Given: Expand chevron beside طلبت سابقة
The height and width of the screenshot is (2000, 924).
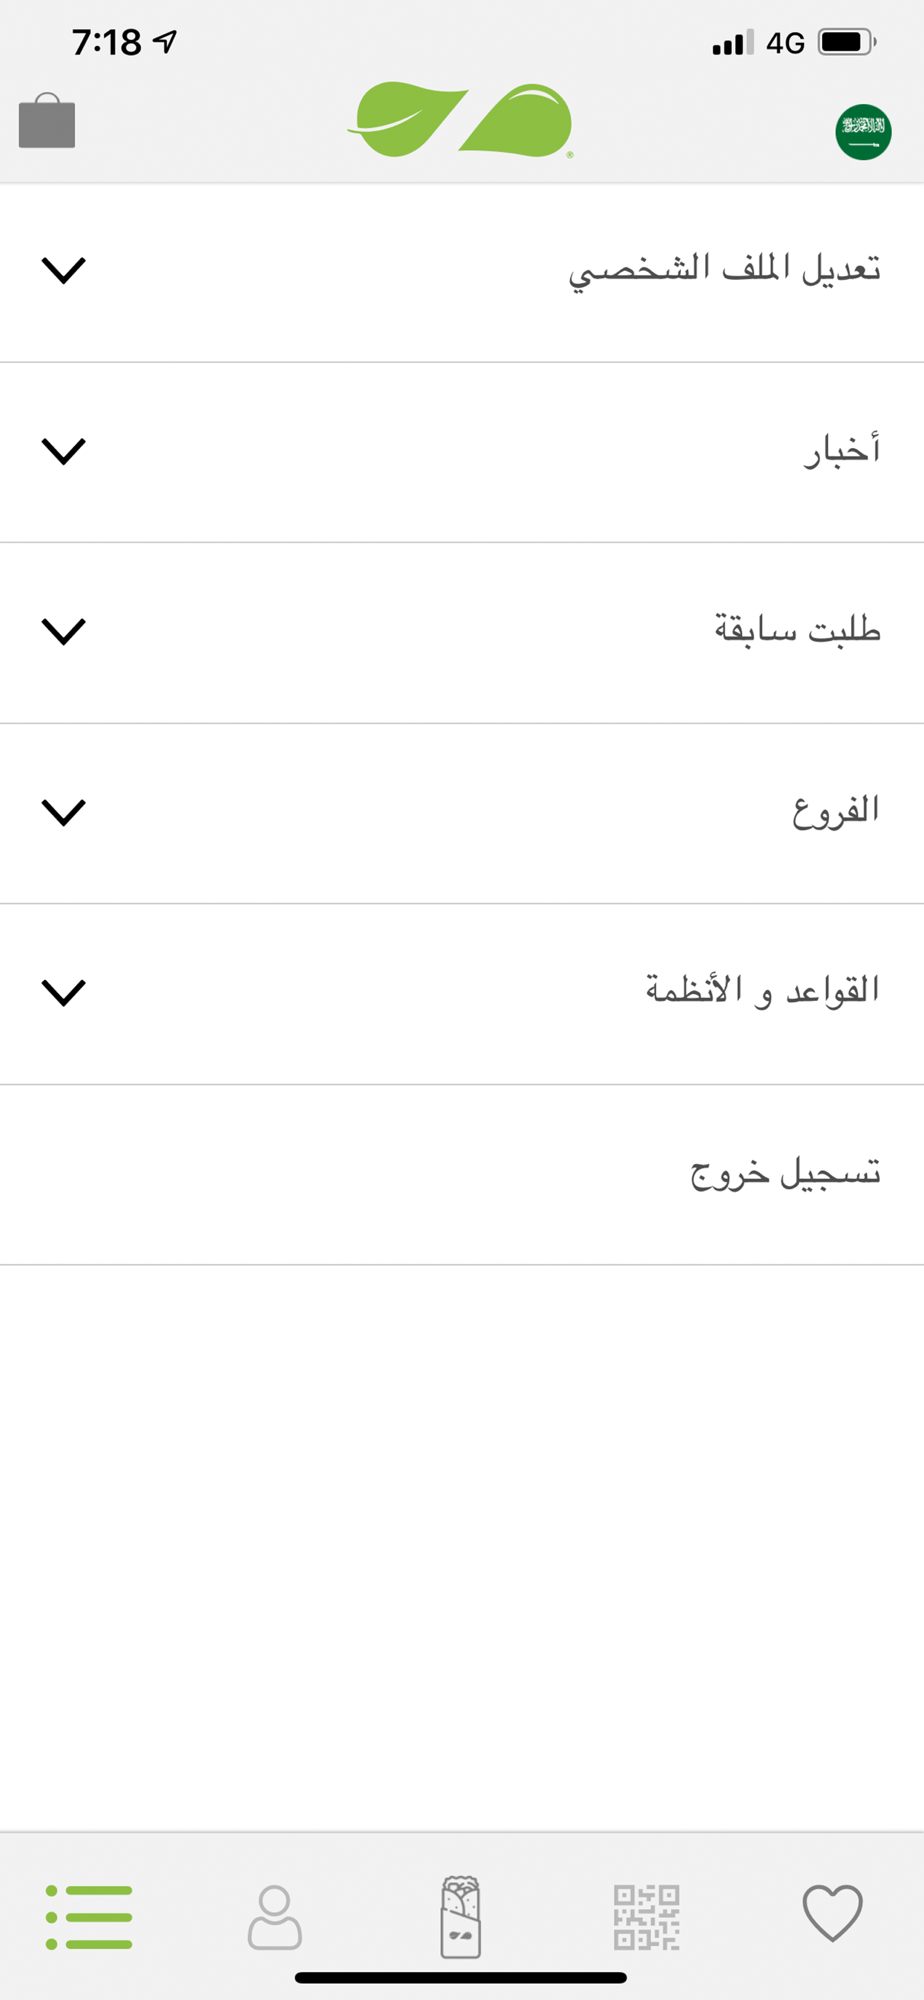Looking at the screenshot, I should tap(63, 631).
